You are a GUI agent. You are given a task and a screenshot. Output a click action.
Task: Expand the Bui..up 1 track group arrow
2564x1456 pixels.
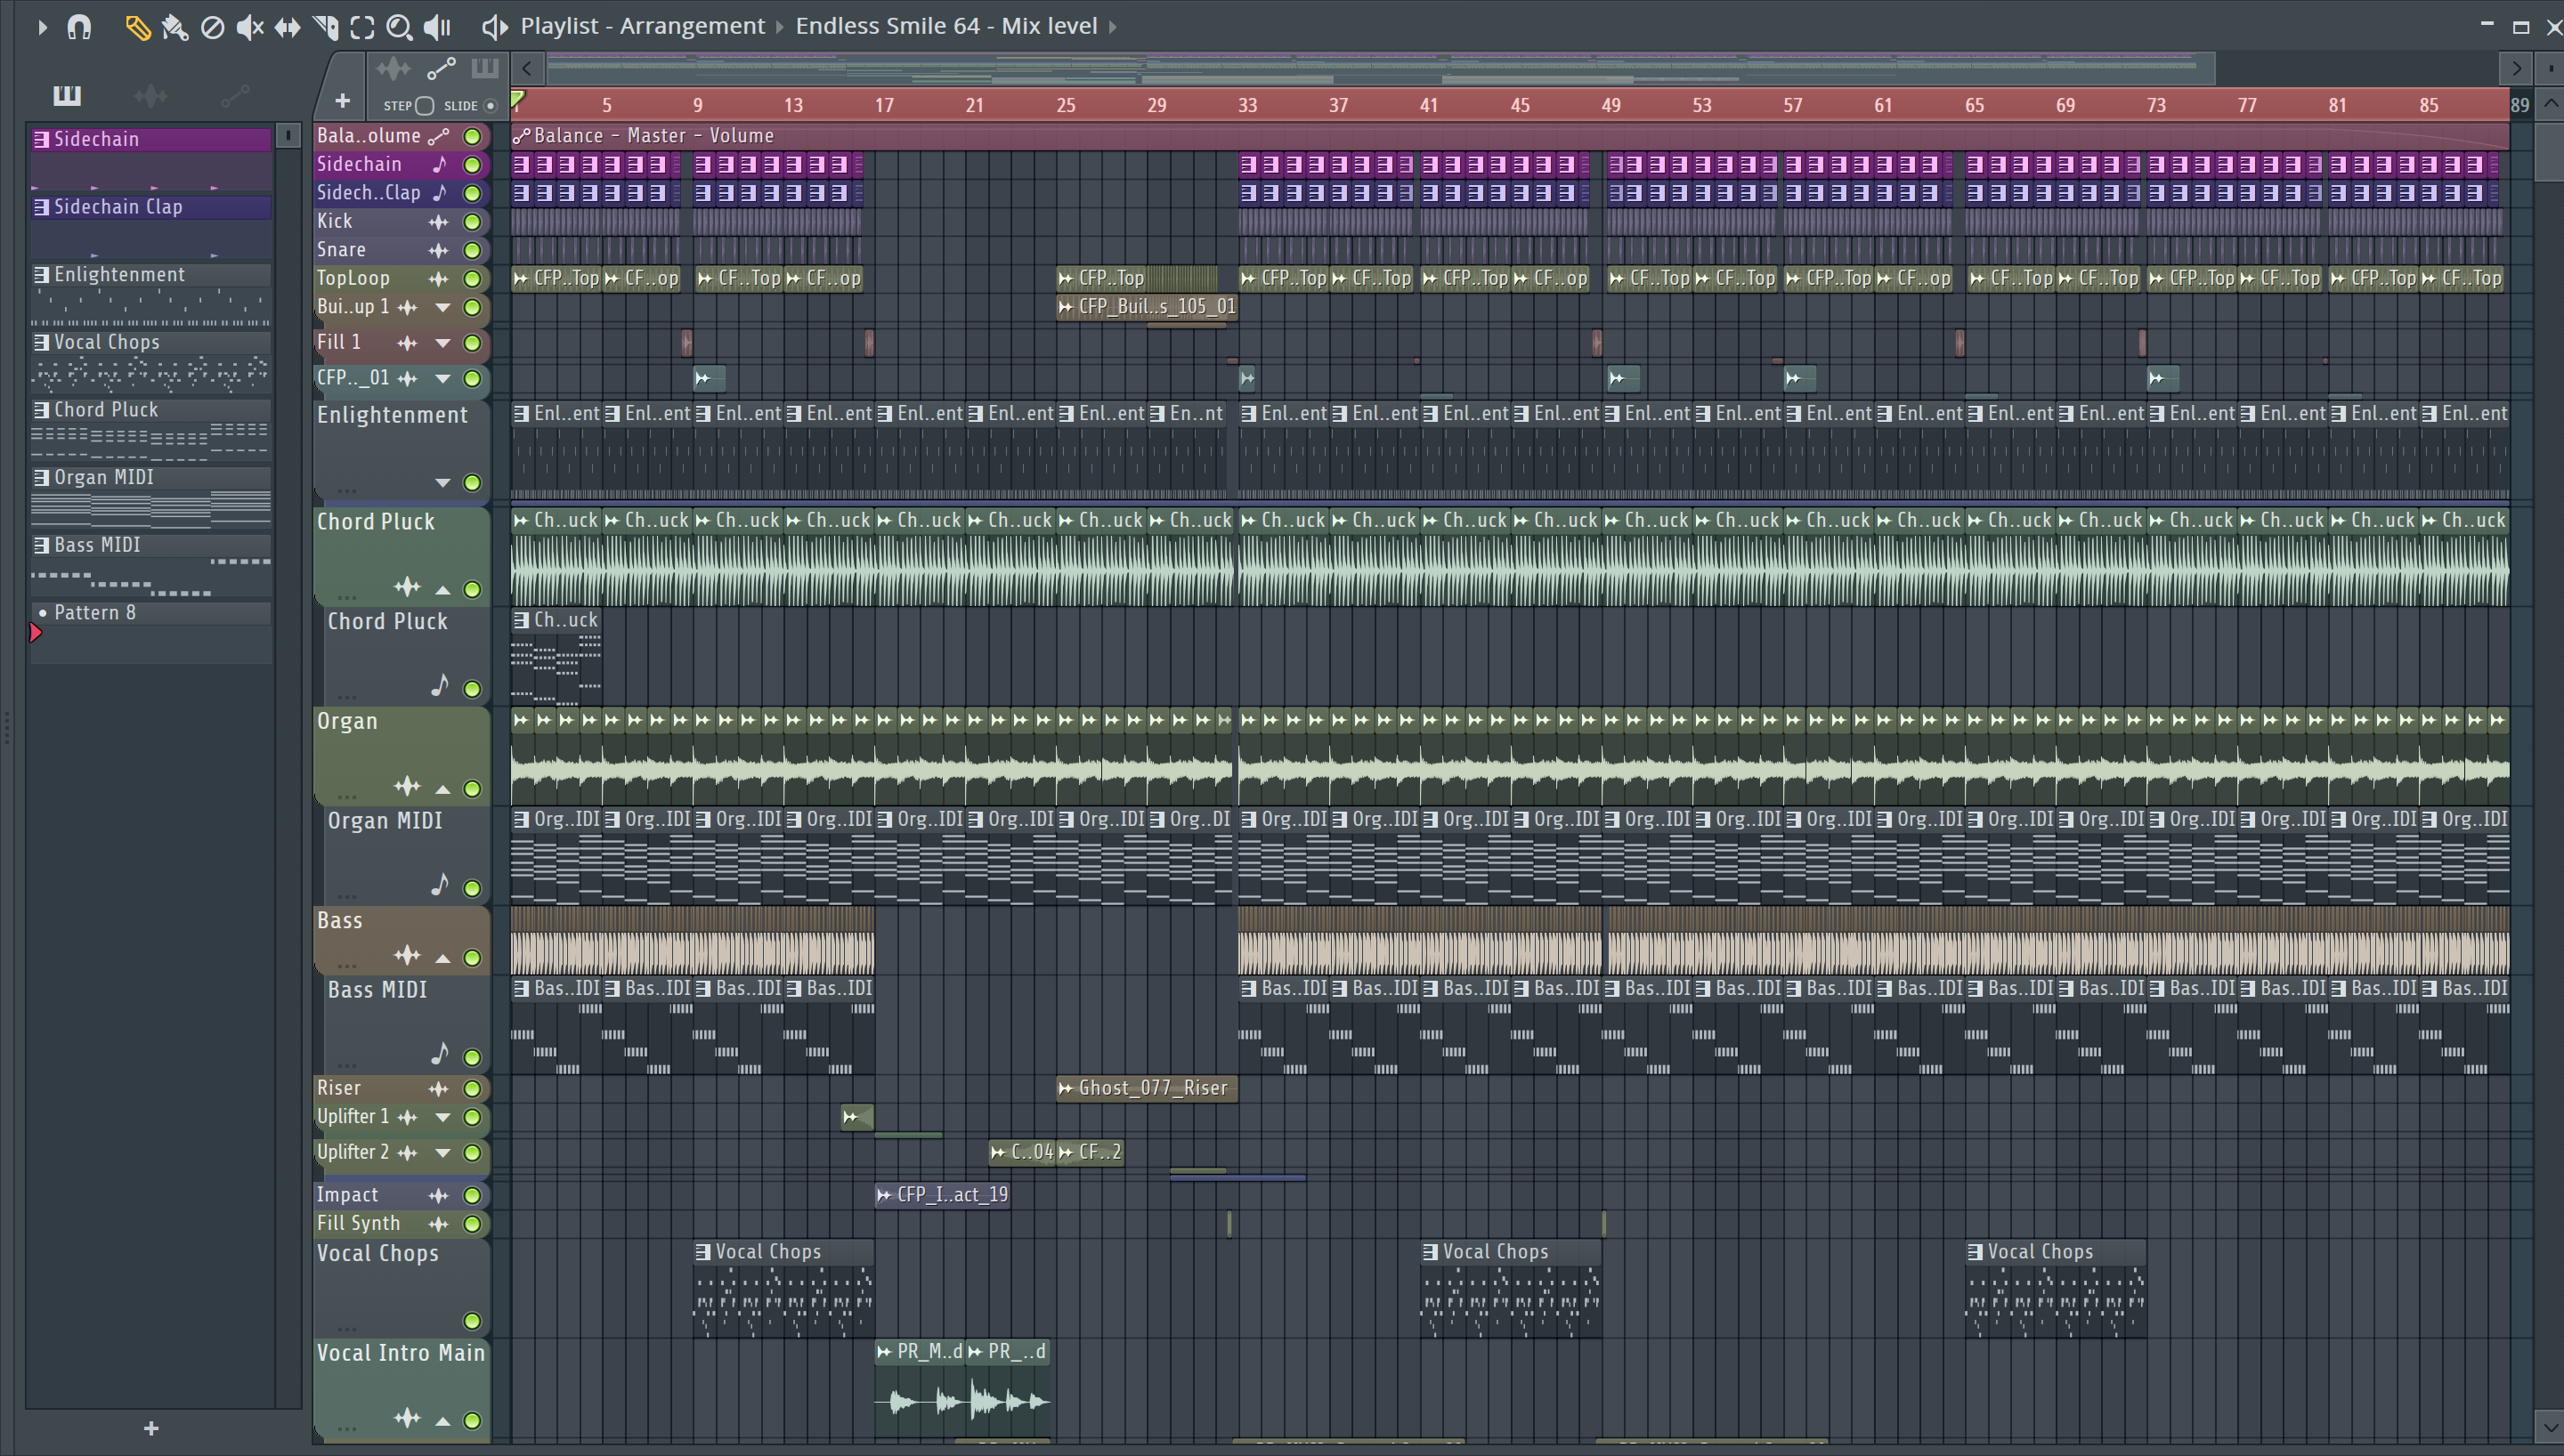click(442, 308)
